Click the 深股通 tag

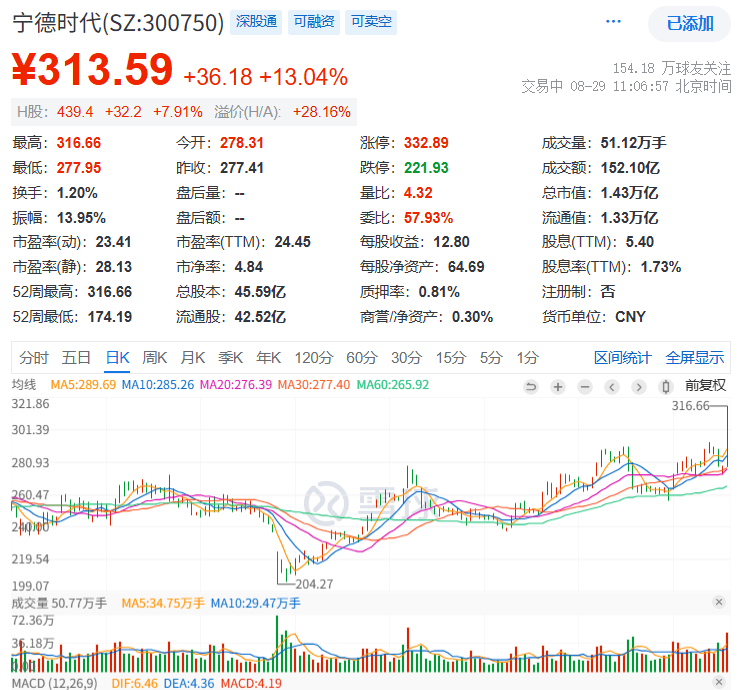[256, 22]
